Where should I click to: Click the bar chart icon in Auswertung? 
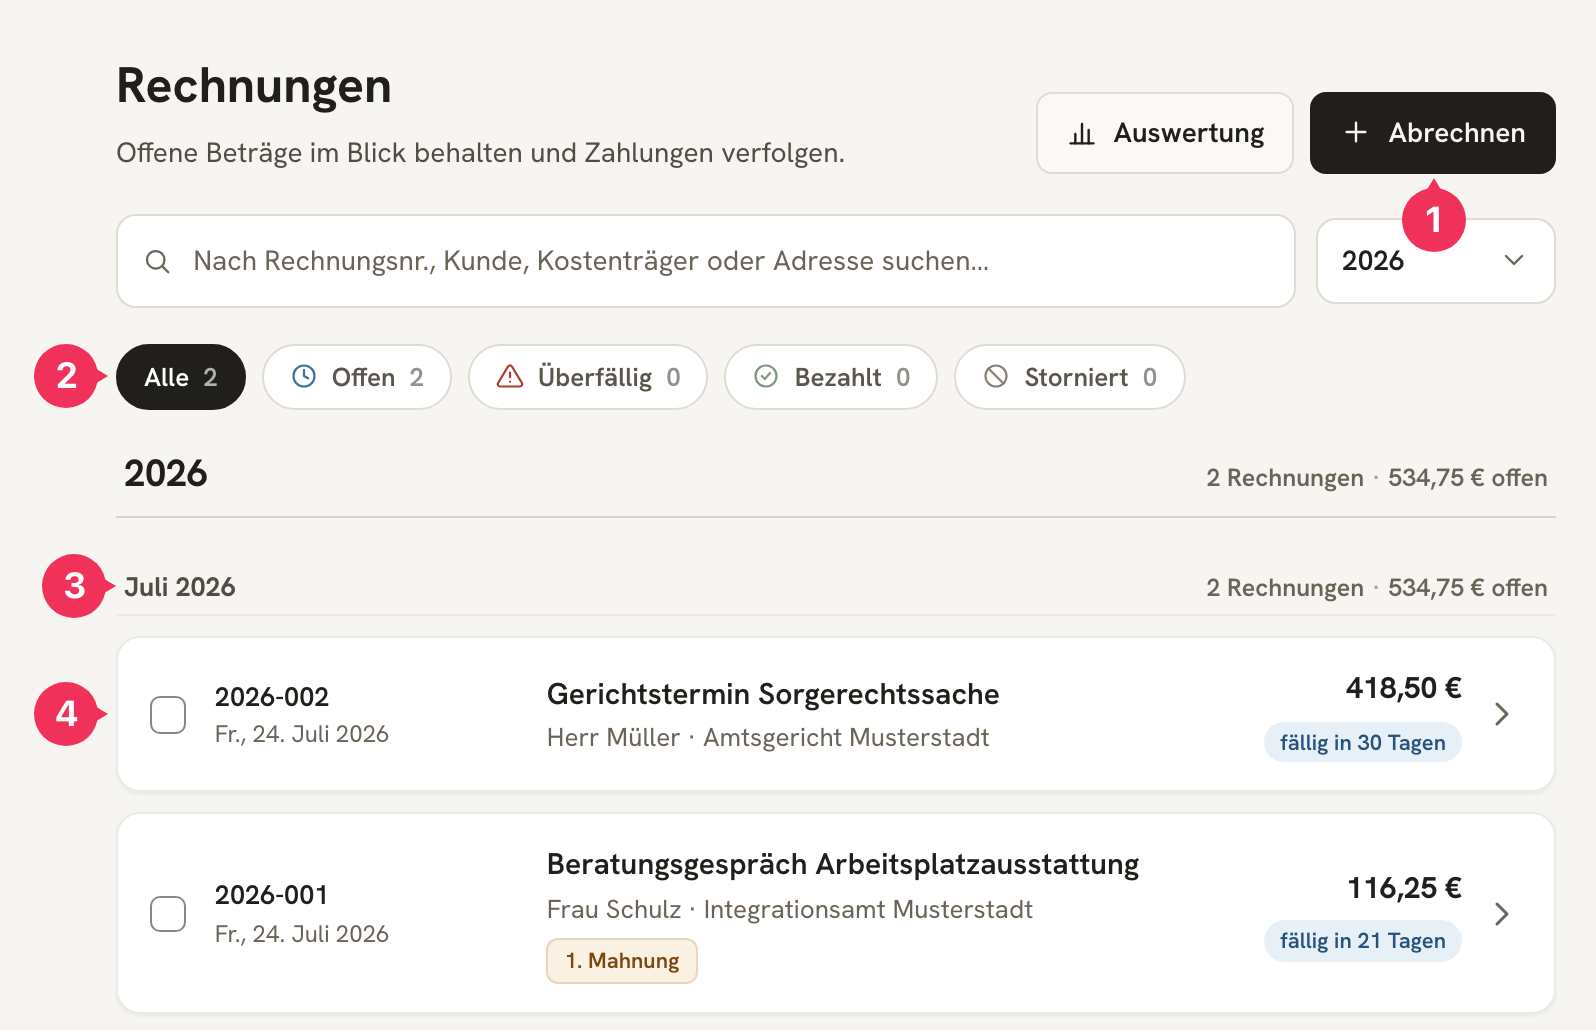(x=1082, y=134)
